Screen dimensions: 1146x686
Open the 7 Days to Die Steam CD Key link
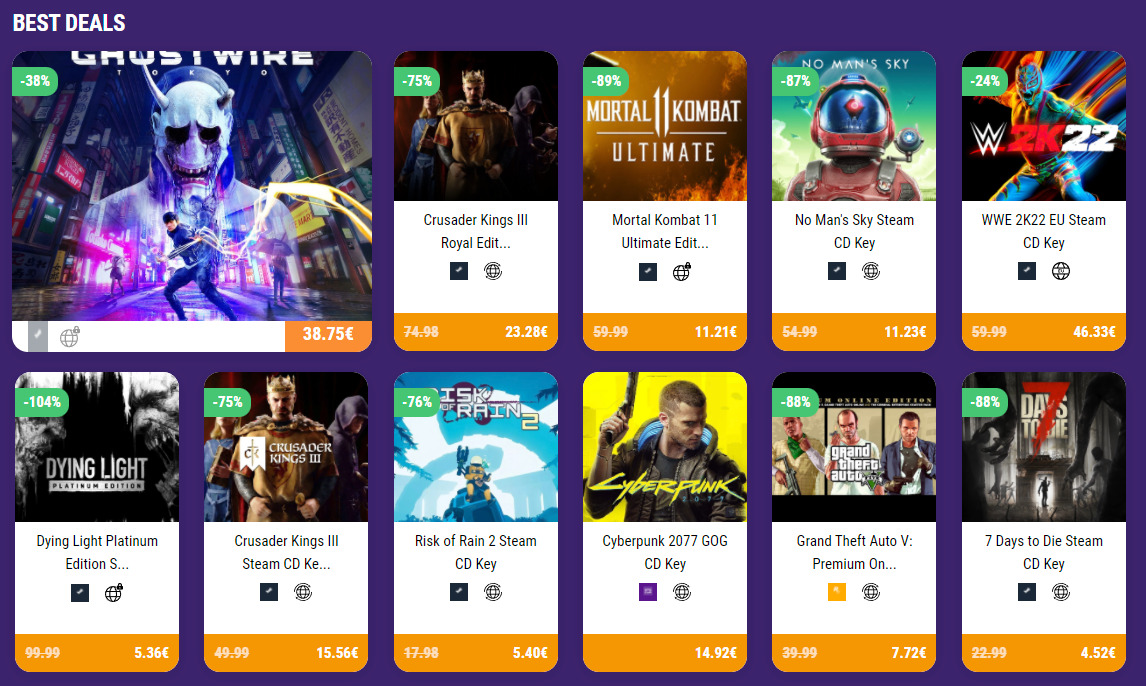coord(1044,552)
